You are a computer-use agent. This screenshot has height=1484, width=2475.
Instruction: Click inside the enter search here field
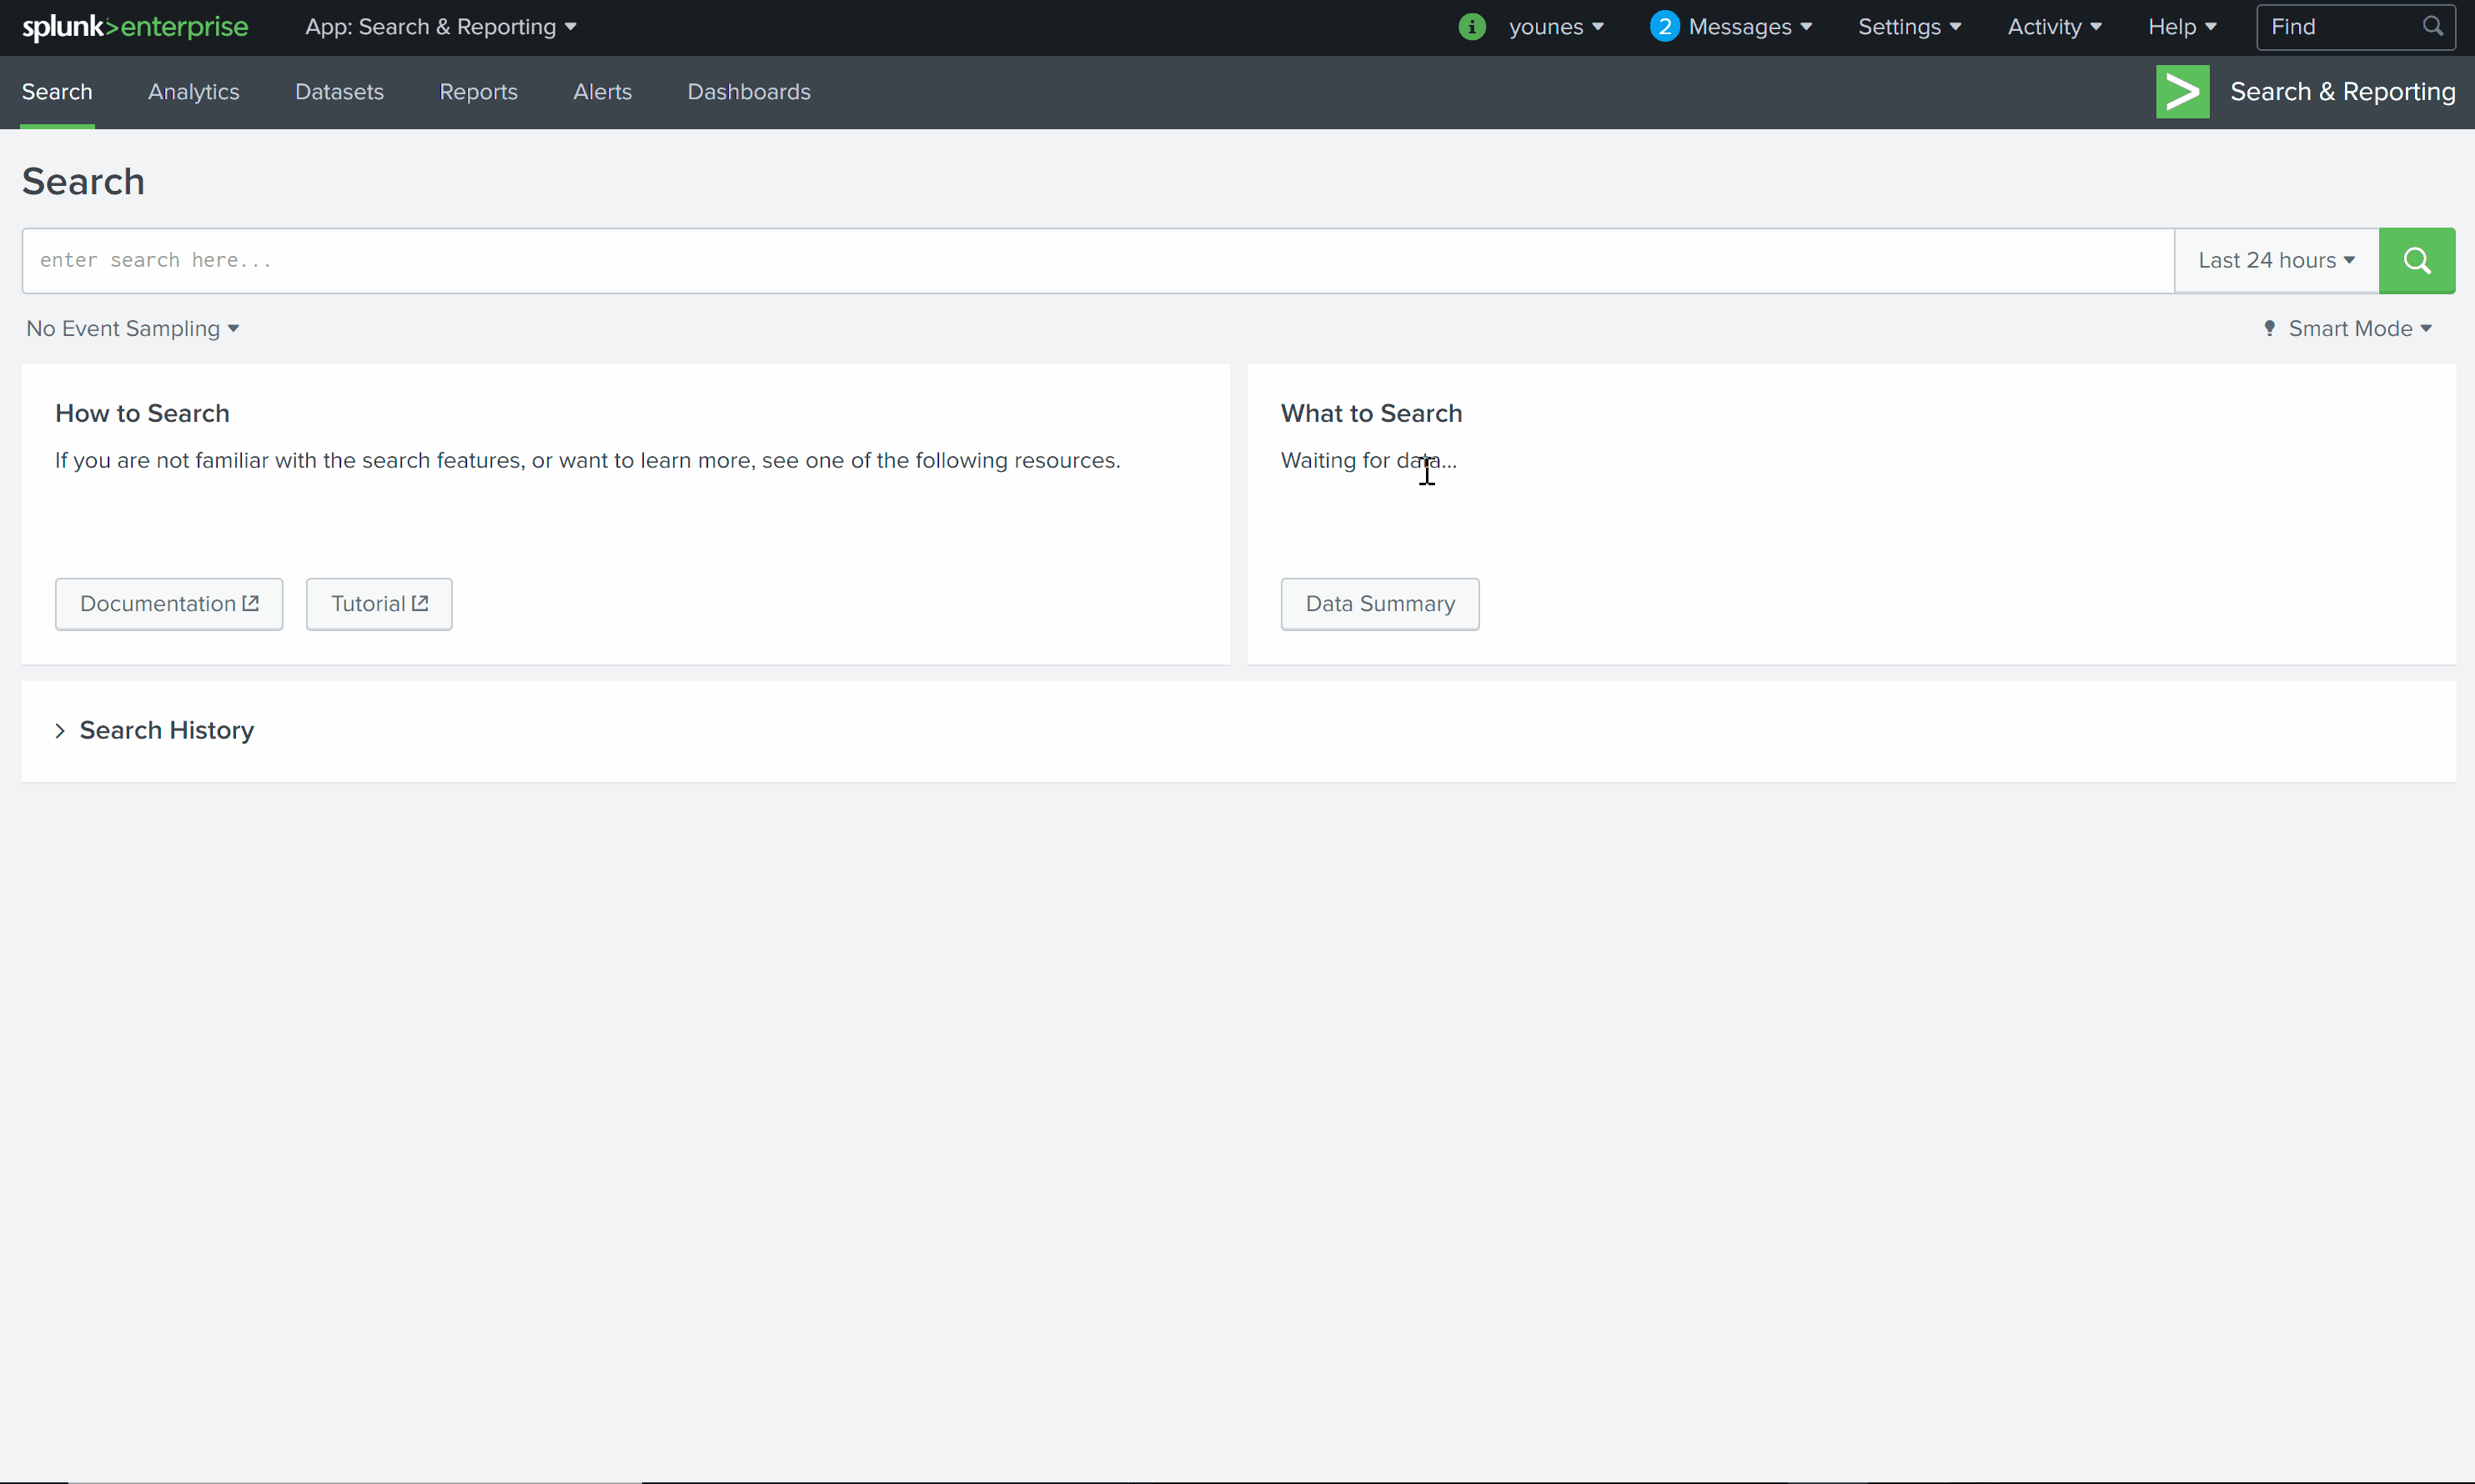(x=600, y=260)
